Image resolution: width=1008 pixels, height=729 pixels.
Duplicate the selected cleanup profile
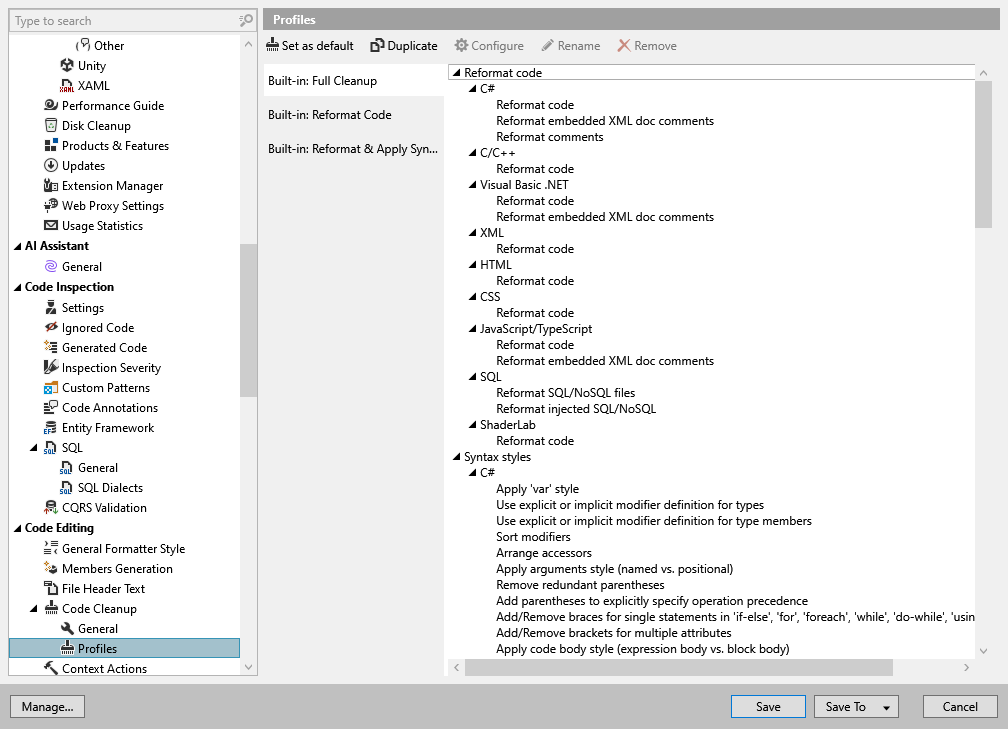click(404, 45)
